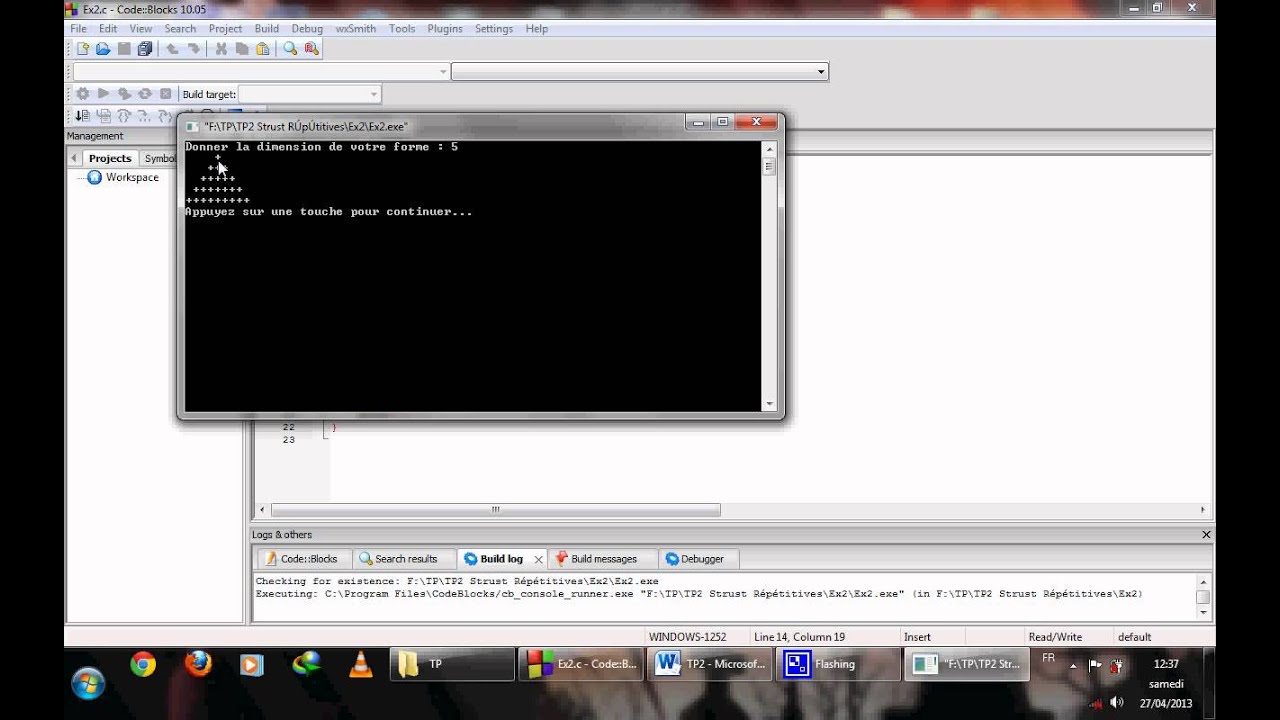Open the File menu
This screenshot has height=720, width=1280.
point(78,29)
